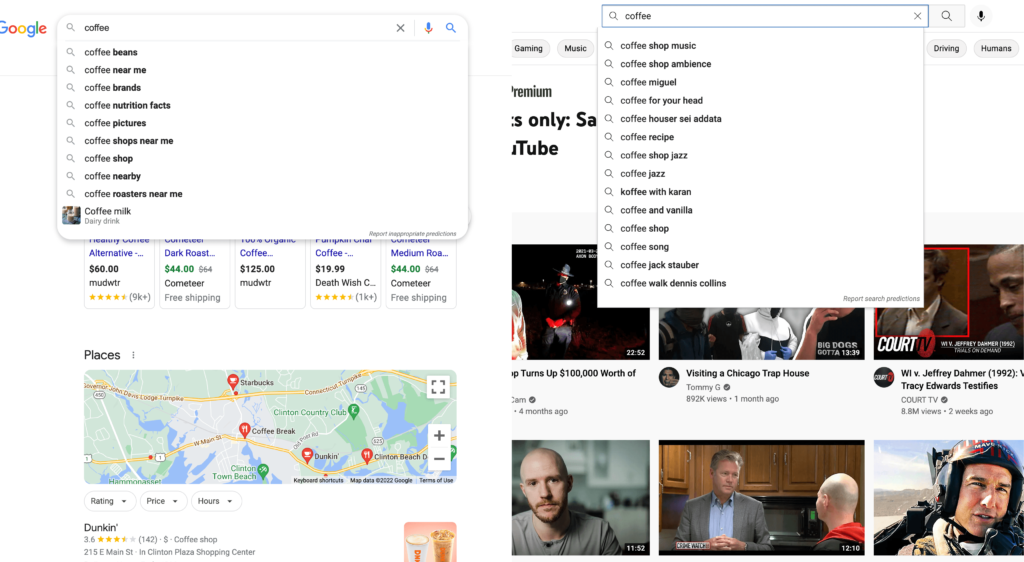
Task: Expand the Places map to fullscreen
Action: [438, 387]
